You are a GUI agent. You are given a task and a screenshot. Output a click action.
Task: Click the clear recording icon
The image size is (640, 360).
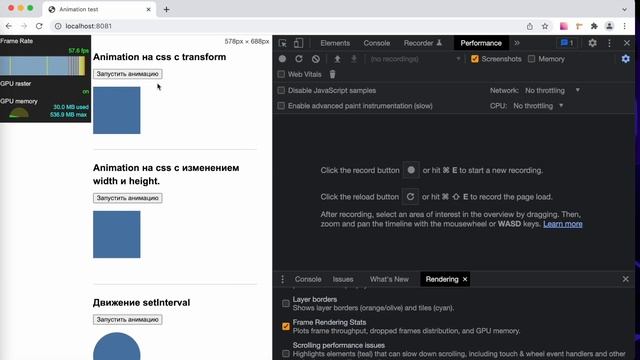click(x=316, y=59)
